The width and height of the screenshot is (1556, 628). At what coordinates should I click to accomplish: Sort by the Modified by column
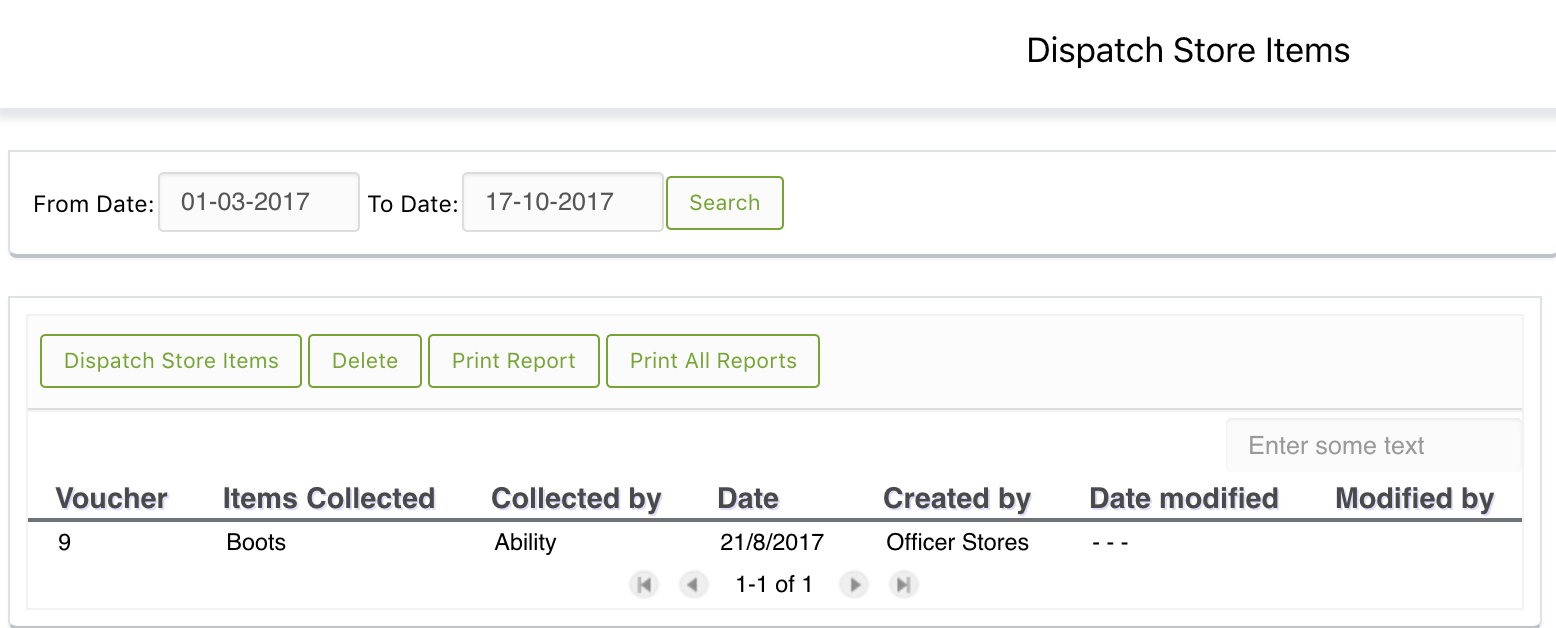click(x=1415, y=498)
